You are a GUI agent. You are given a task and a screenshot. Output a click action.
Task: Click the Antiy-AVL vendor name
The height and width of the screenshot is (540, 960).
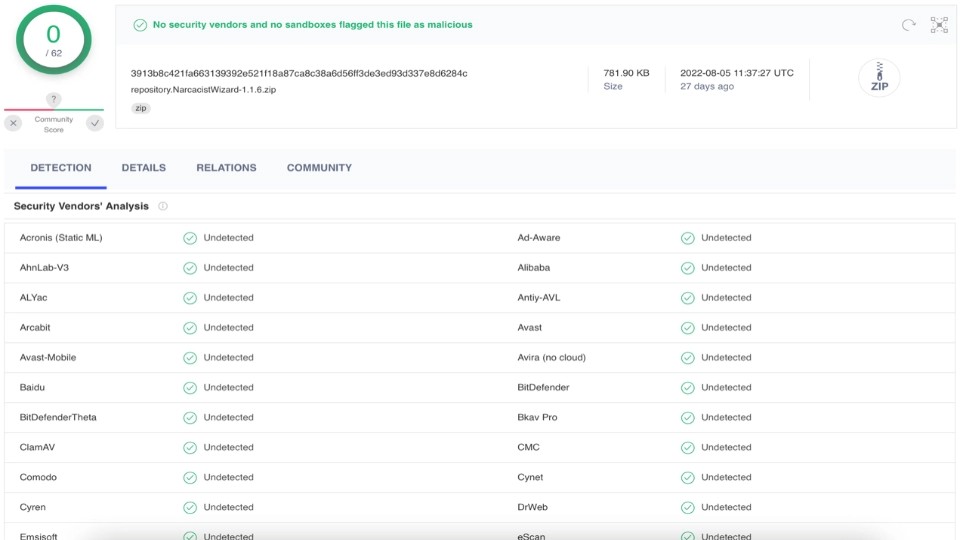539,298
